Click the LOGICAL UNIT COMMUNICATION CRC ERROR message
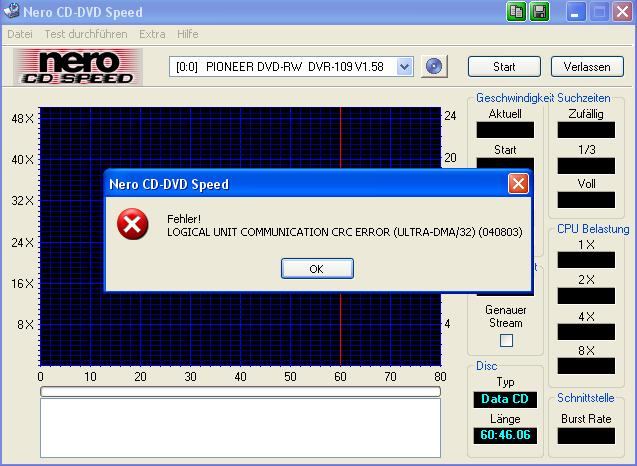 point(344,232)
